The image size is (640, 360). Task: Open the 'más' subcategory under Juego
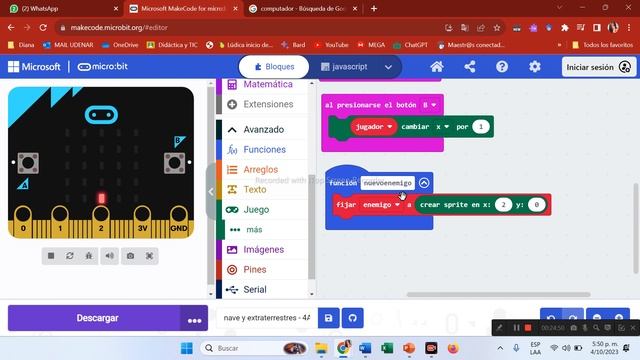(x=265, y=230)
